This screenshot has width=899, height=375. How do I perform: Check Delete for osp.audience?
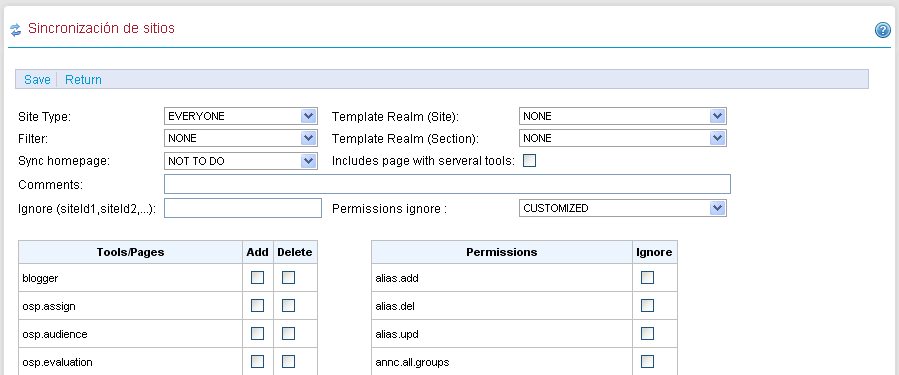(x=288, y=333)
